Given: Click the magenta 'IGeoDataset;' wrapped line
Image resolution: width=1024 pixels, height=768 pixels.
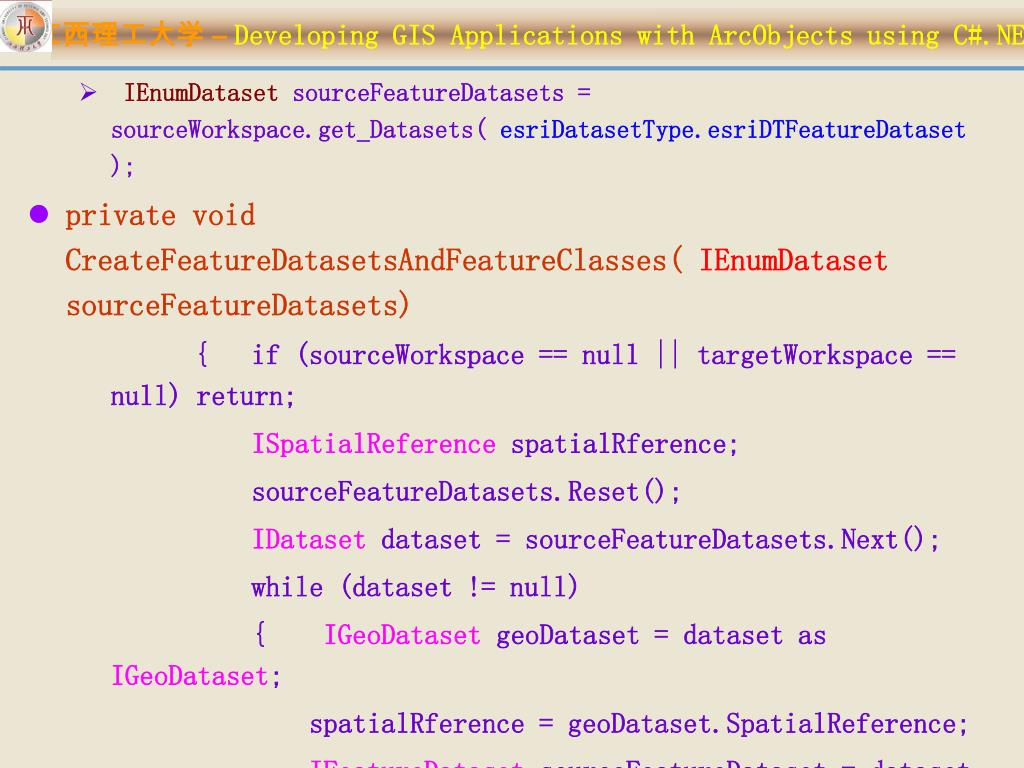Looking at the screenshot, I should click(196, 676).
